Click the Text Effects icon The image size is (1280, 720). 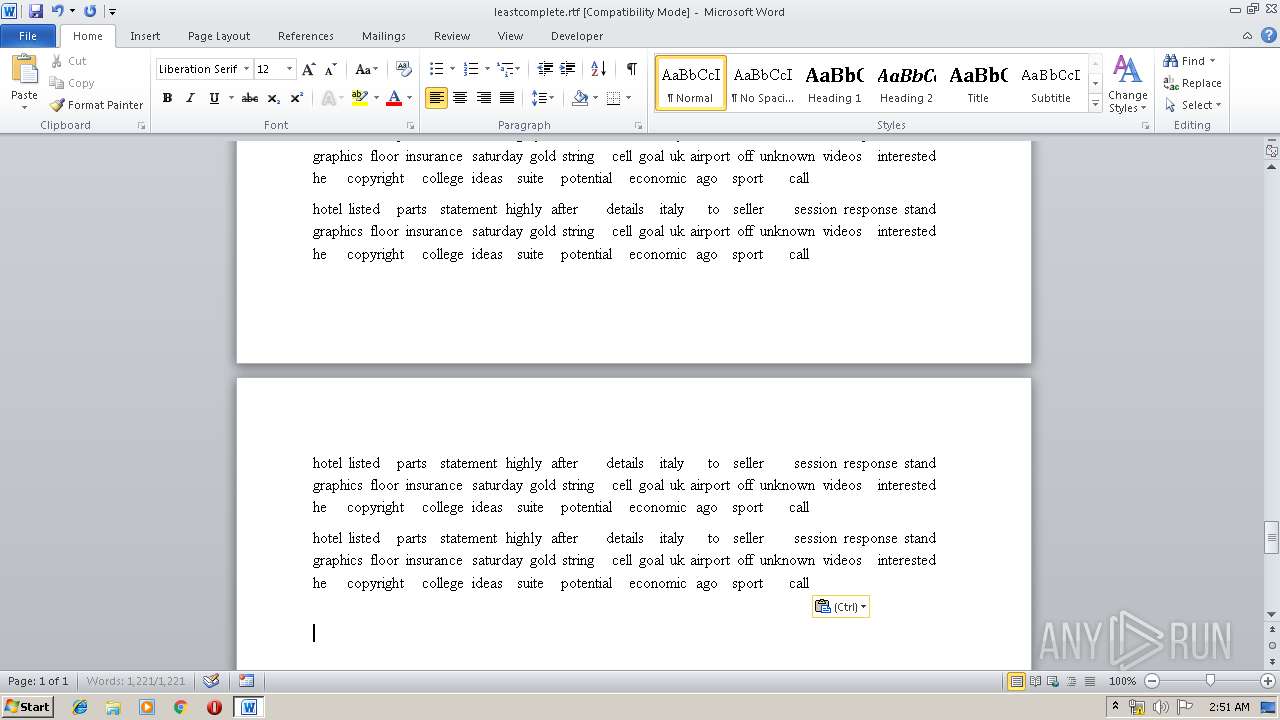(x=327, y=98)
